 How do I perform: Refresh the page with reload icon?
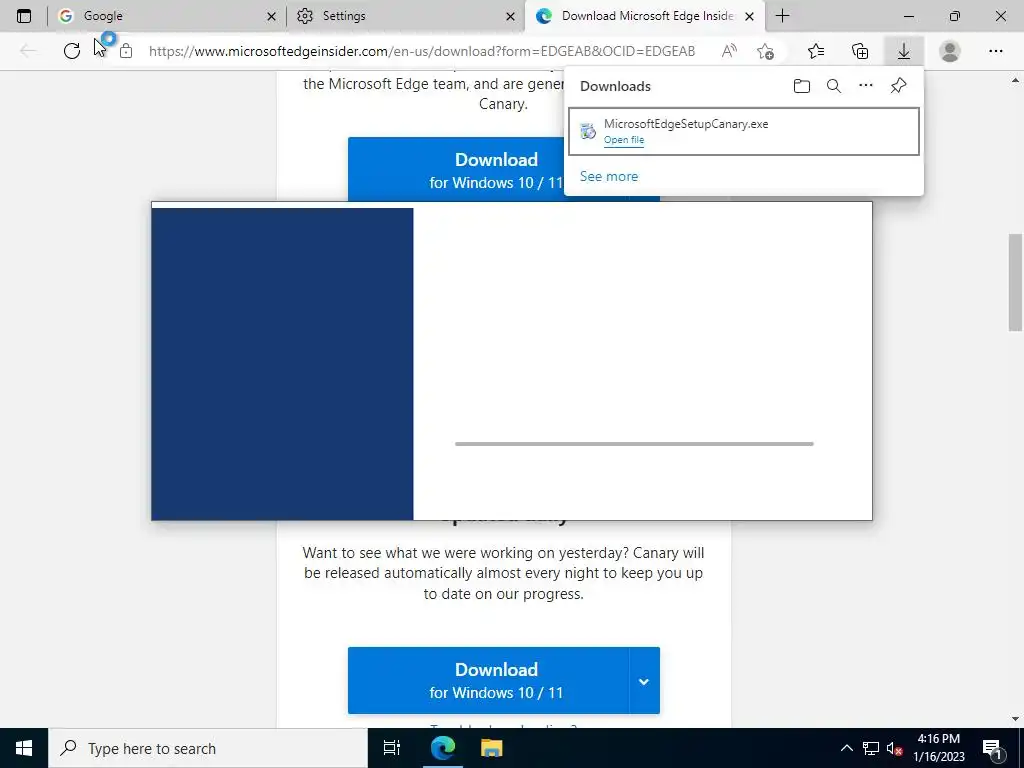click(72, 51)
